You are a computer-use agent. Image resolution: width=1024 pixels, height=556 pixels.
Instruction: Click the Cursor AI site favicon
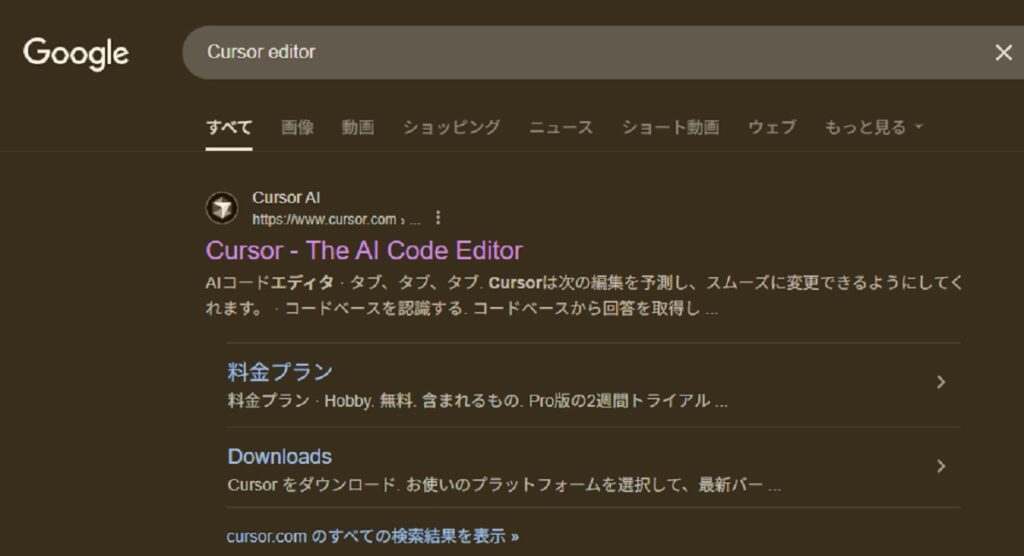[x=222, y=208]
